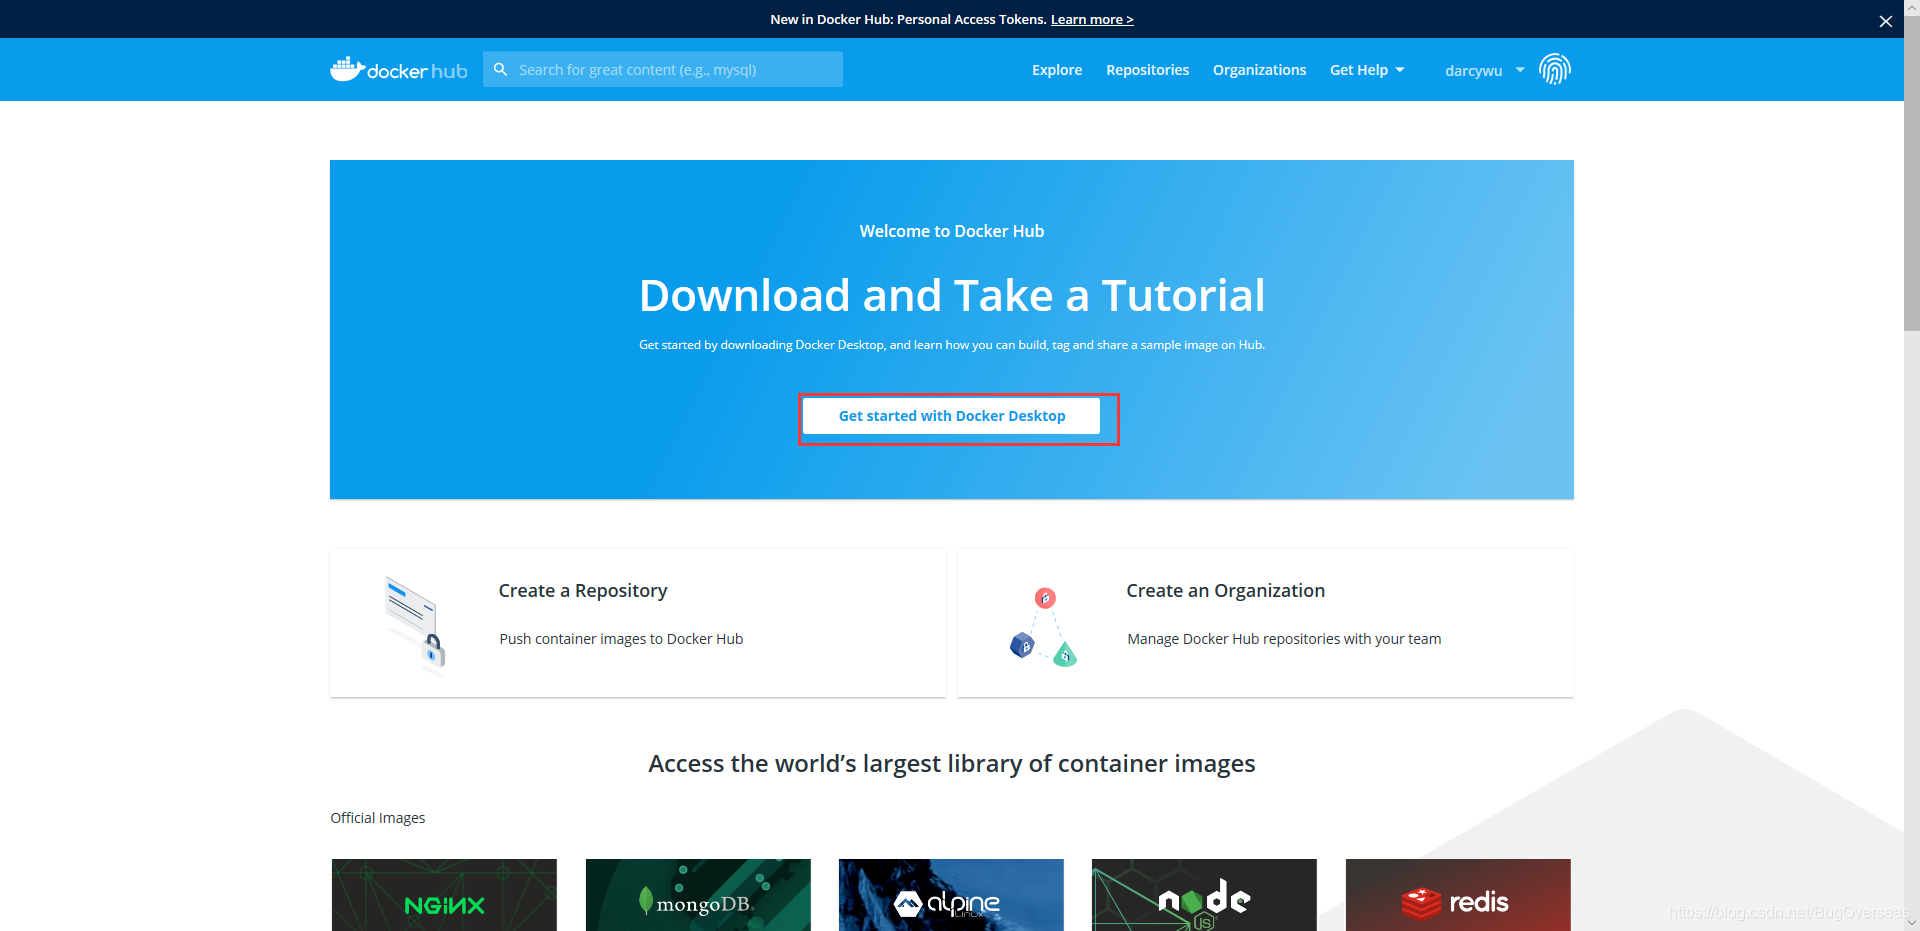Click 'Push container images to Docker Hub' text
This screenshot has height=931, width=1920.
[621, 639]
